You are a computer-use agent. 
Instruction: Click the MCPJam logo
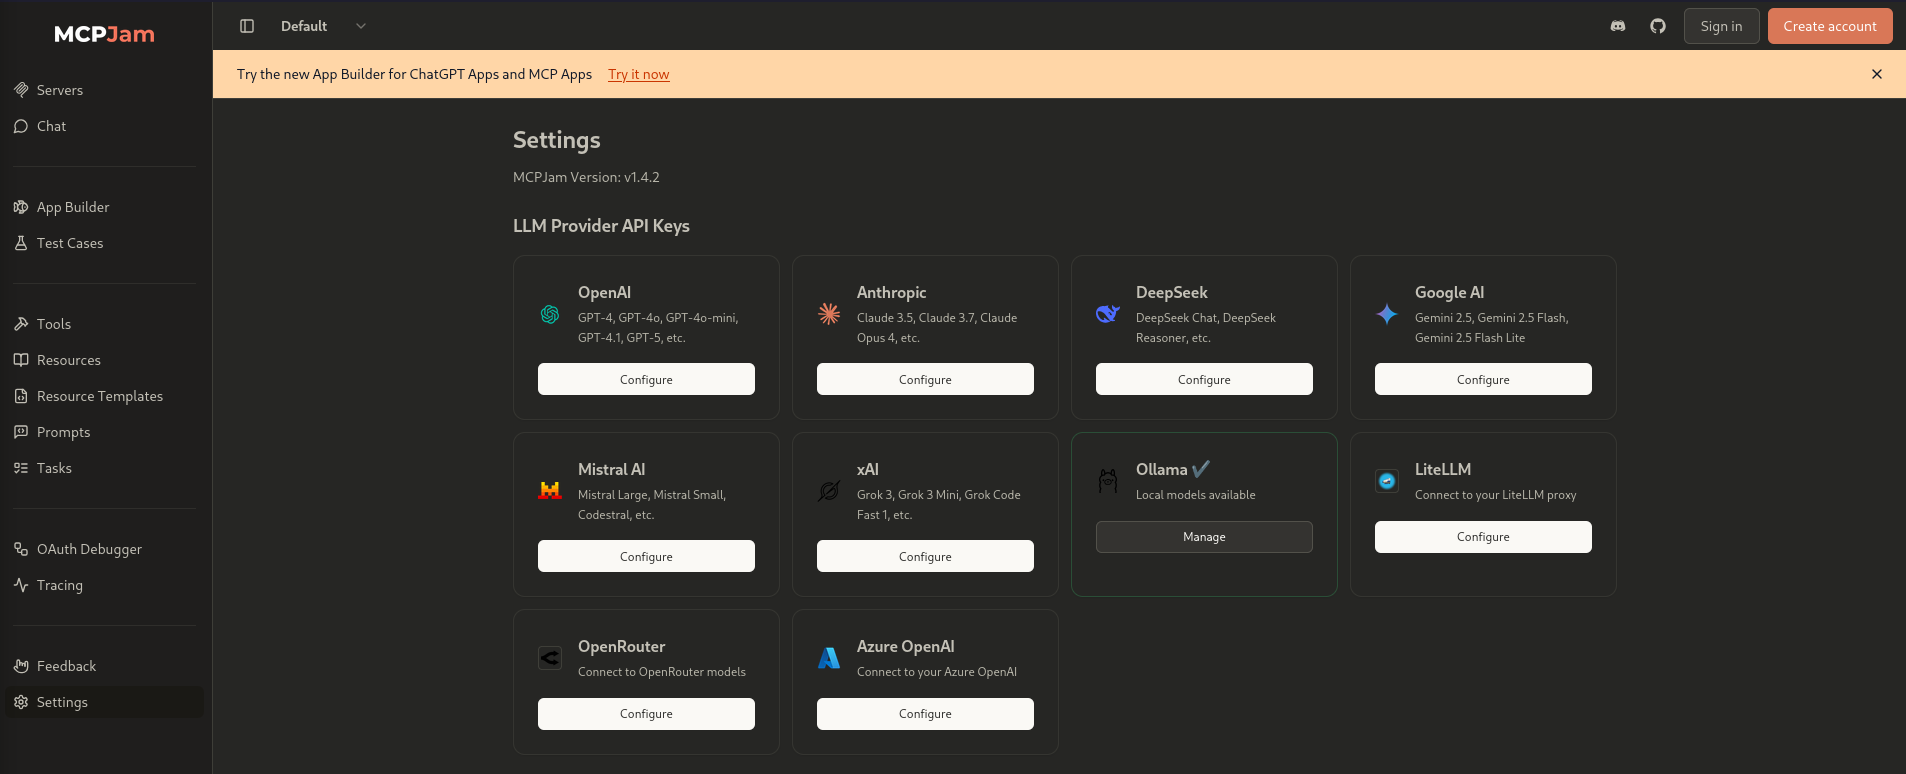coord(105,34)
